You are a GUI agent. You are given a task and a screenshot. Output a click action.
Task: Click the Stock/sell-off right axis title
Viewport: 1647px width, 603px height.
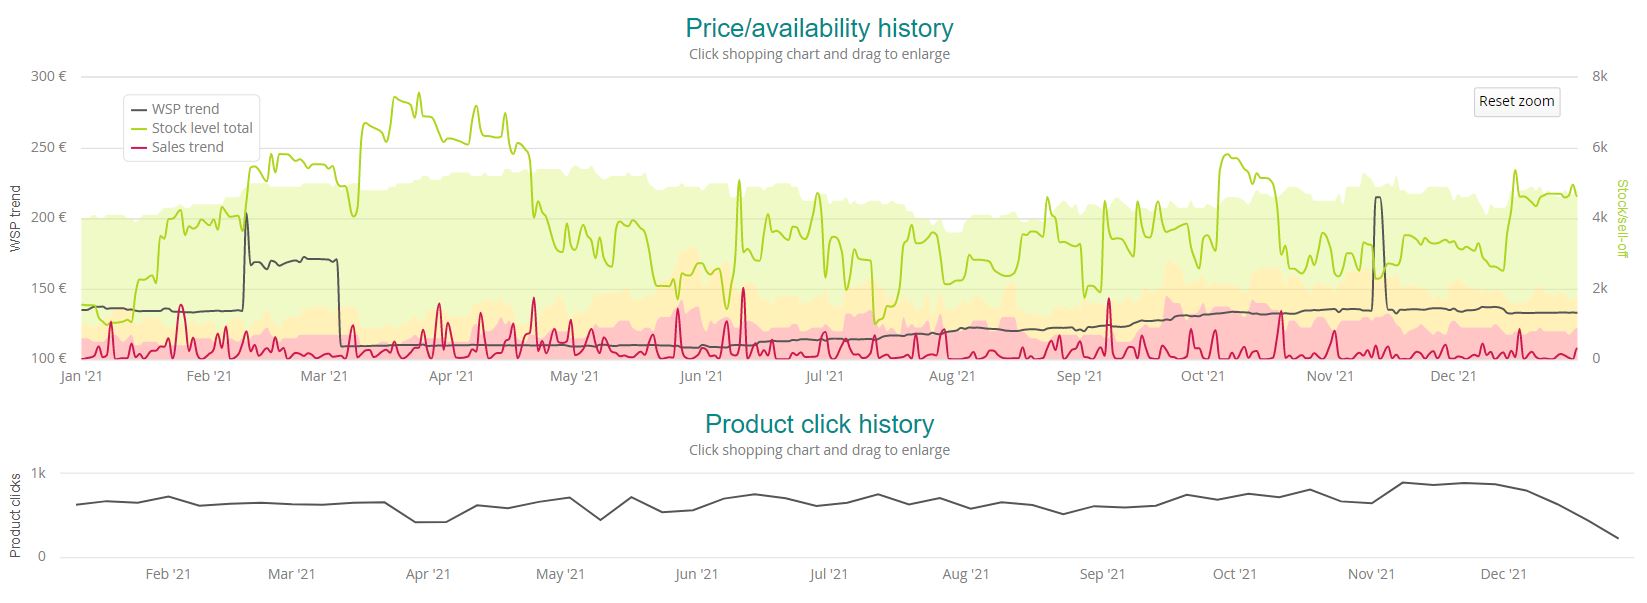click(x=1622, y=217)
